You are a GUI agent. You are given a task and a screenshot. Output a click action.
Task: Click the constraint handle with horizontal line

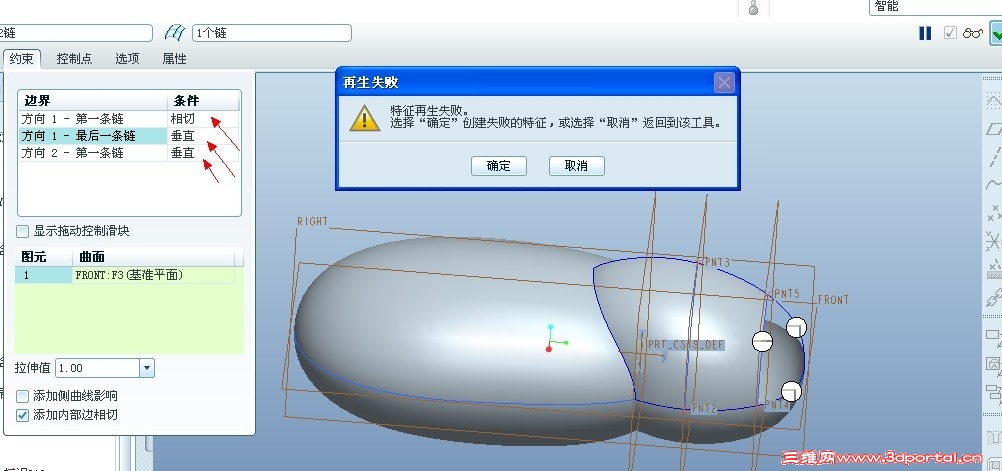click(x=762, y=341)
